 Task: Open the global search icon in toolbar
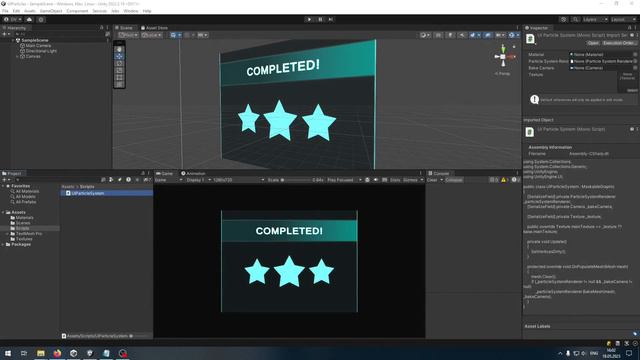pyautogui.click(x=575, y=19)
